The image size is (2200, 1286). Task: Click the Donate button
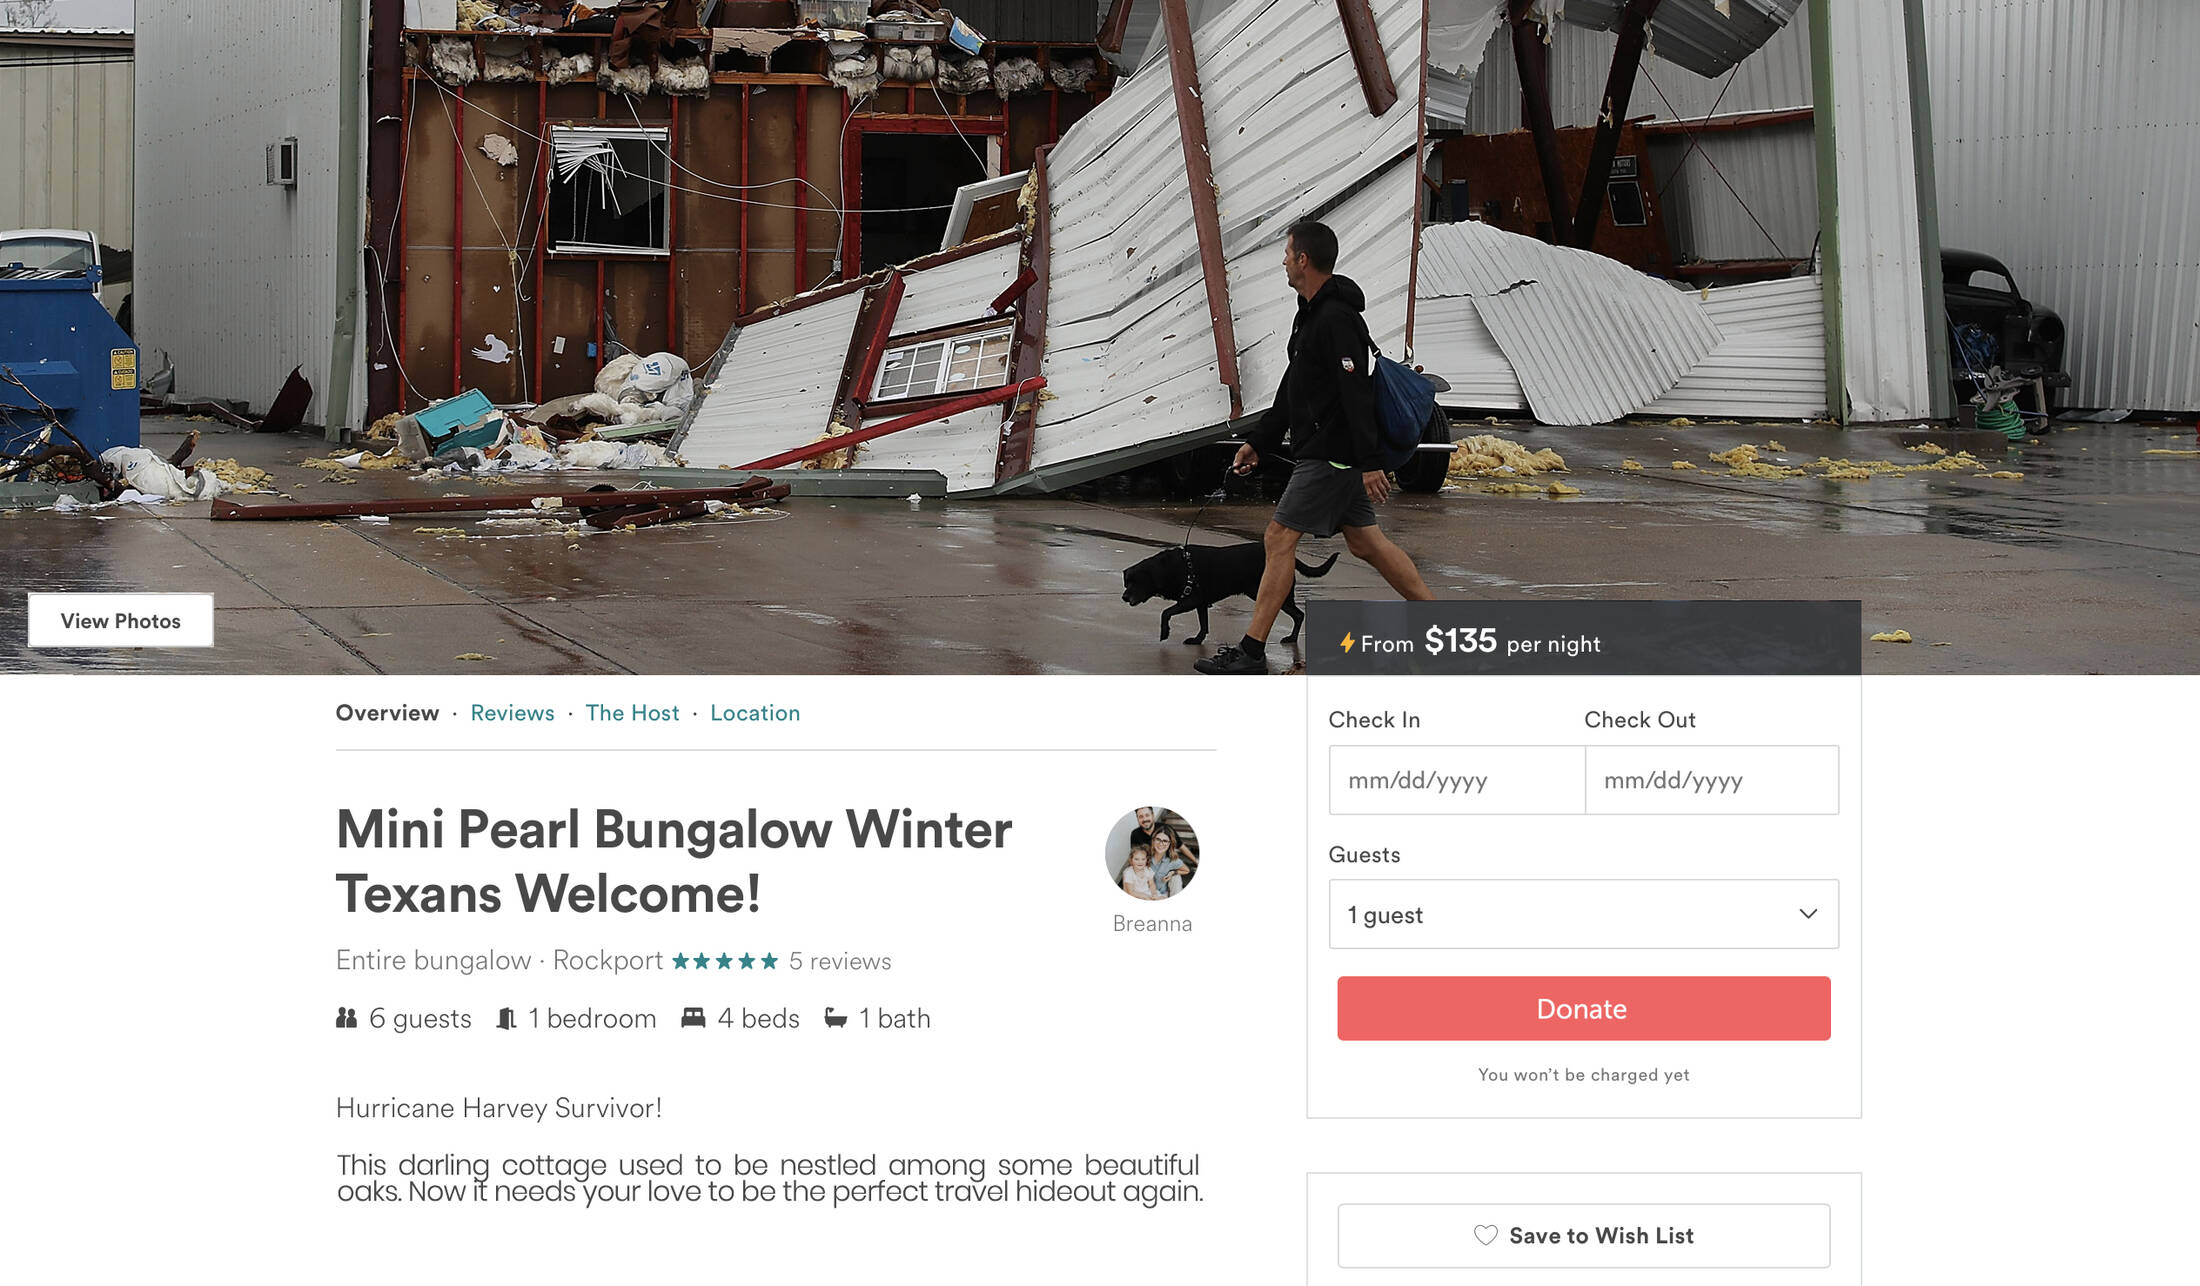[x=1583, y=1008]
